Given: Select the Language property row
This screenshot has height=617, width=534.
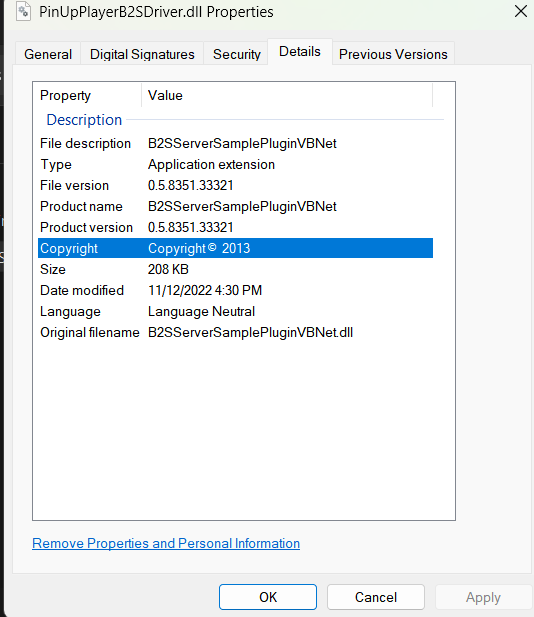Looking at the screenshot, I should pos(235,312).
